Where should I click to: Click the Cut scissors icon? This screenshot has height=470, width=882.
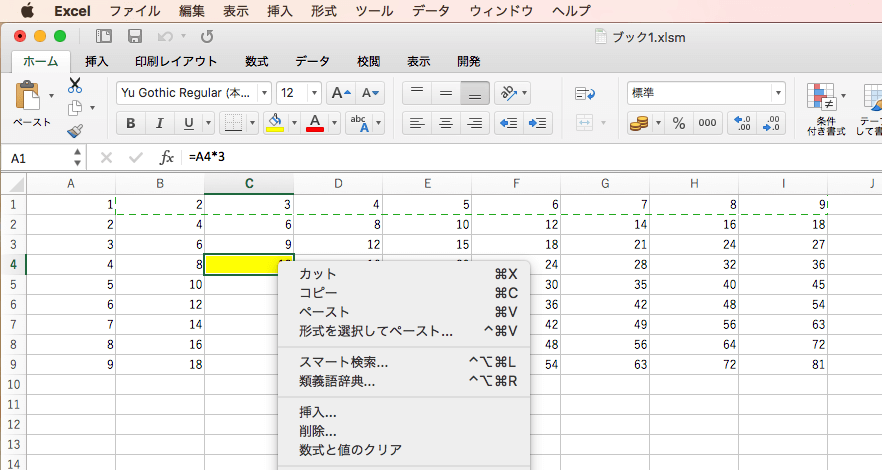point(74,85)
